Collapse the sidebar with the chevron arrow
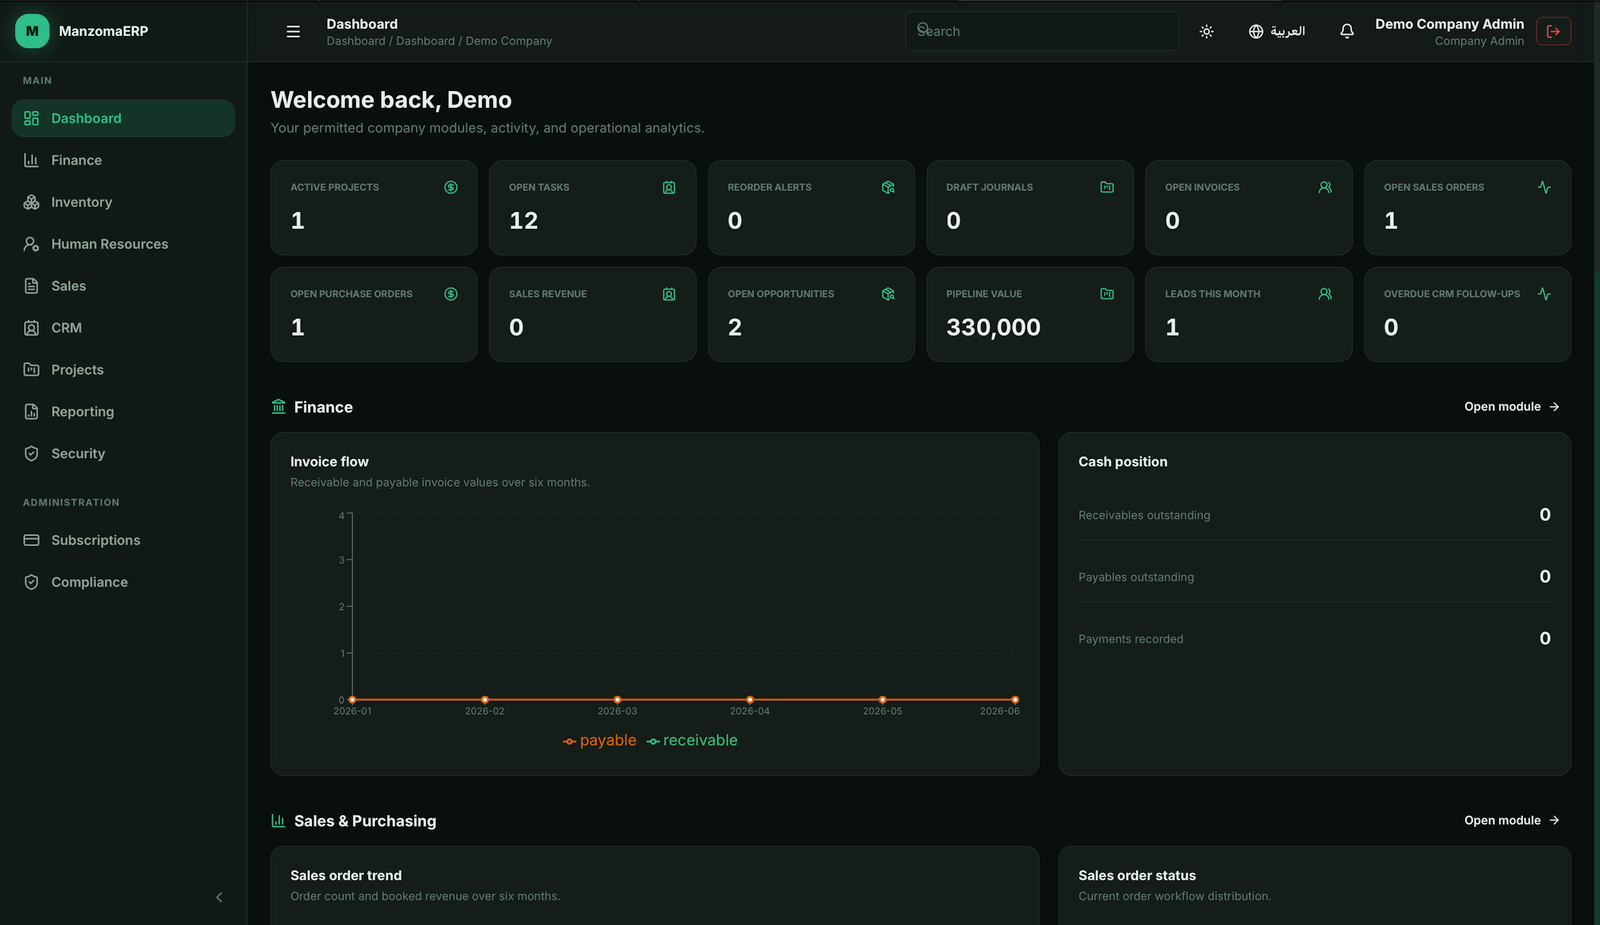This screenshot has width=1600, height=925. tap(219, 897)
